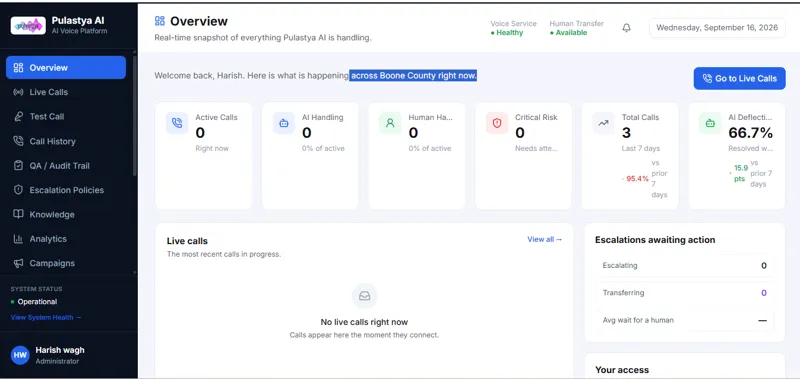Viewport: 800px width, 379px height.
Task: Click the Escalation Policies shield icon
Action: click(x=18, y=190)
